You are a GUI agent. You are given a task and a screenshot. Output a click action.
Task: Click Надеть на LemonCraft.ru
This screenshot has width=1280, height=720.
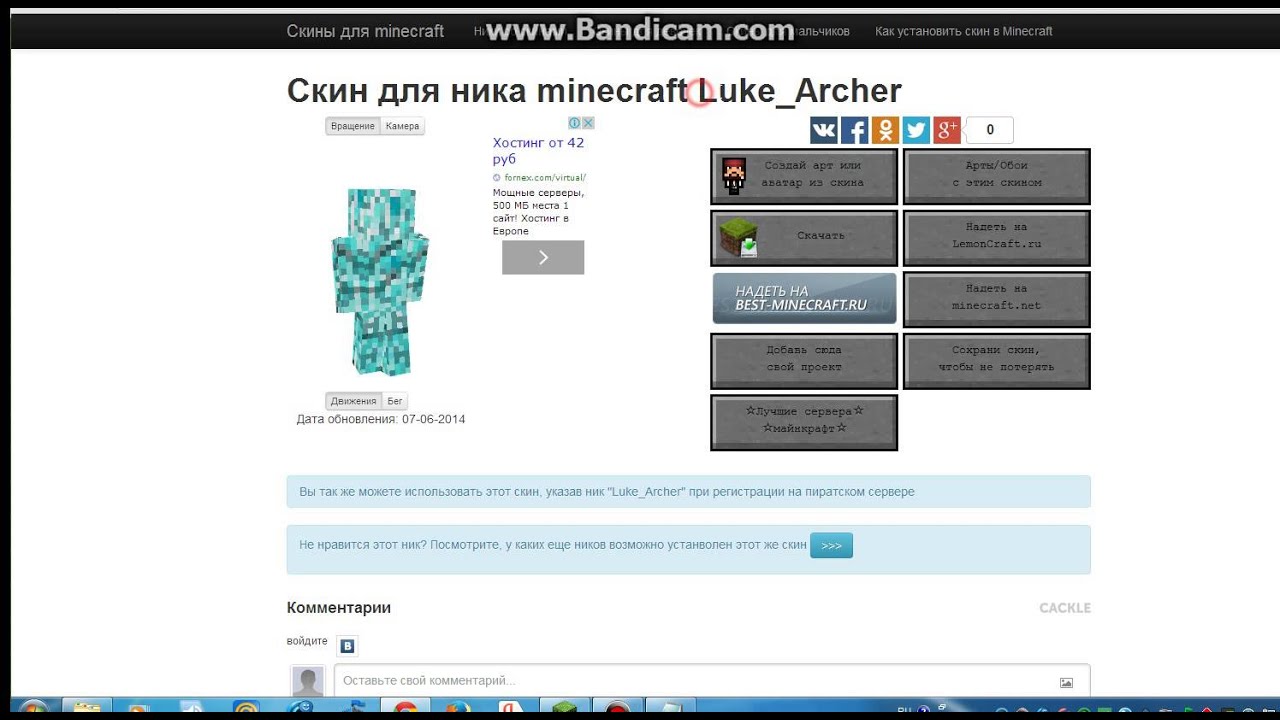pos(997,237)
